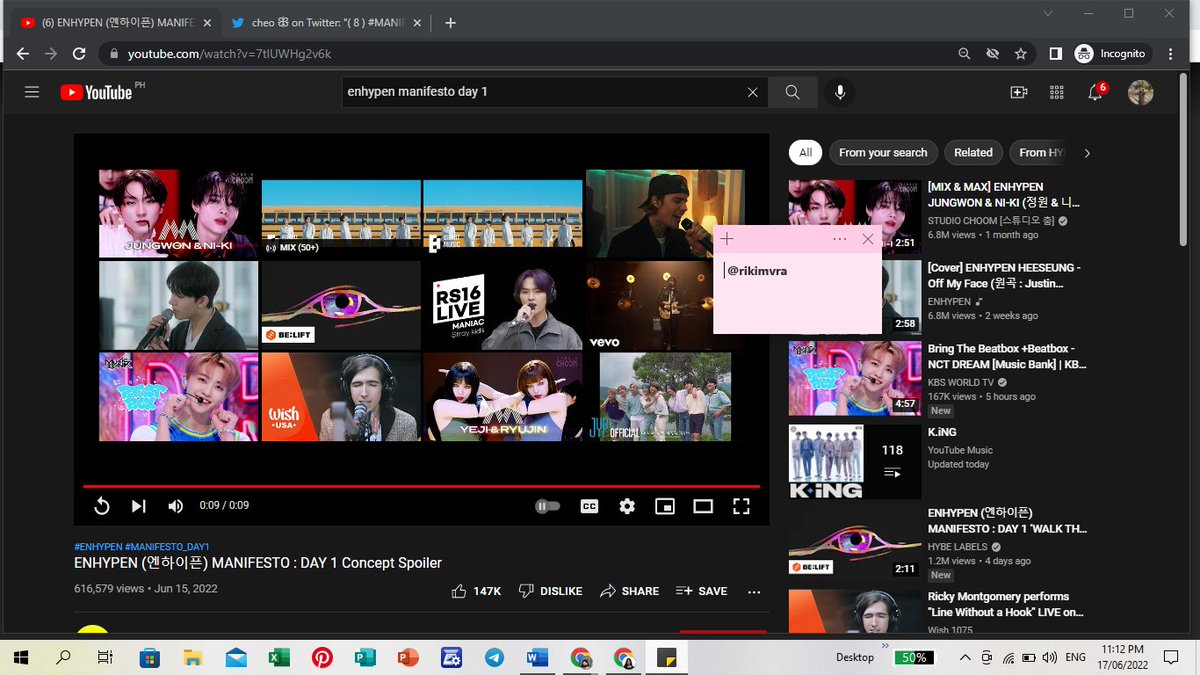Like the video with 147K likes
Screen dimensions: 1200x675
click(x=476, y=591)
